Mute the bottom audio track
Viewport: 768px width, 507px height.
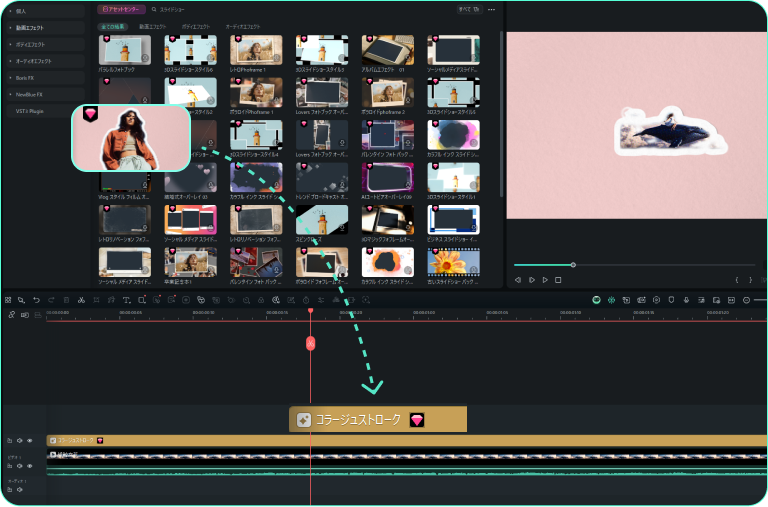click(x=19, y=491)
